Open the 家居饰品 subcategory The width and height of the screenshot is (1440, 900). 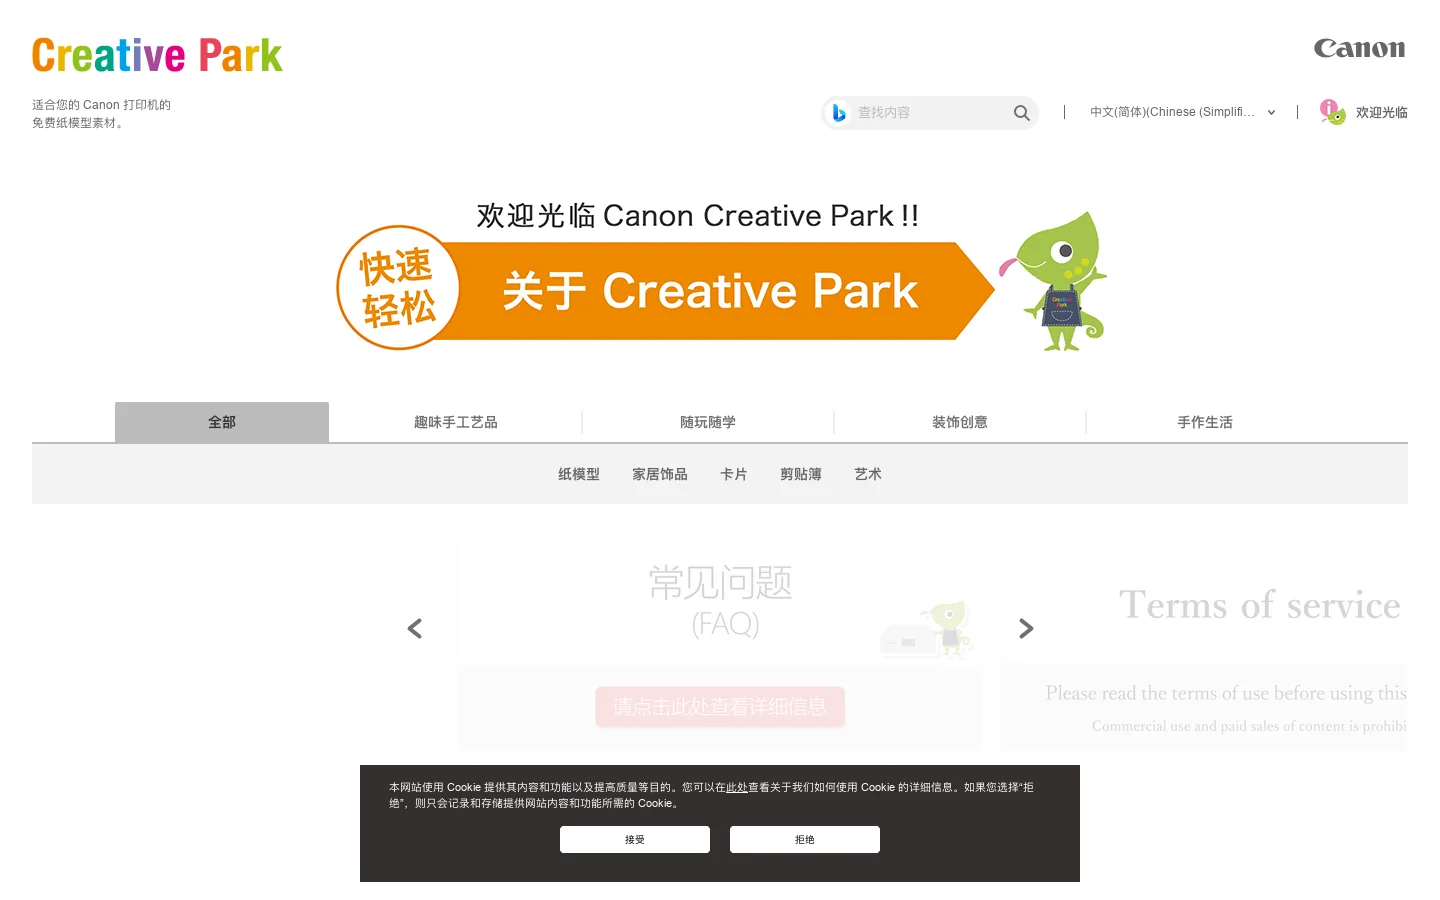[x=660, y=474]
